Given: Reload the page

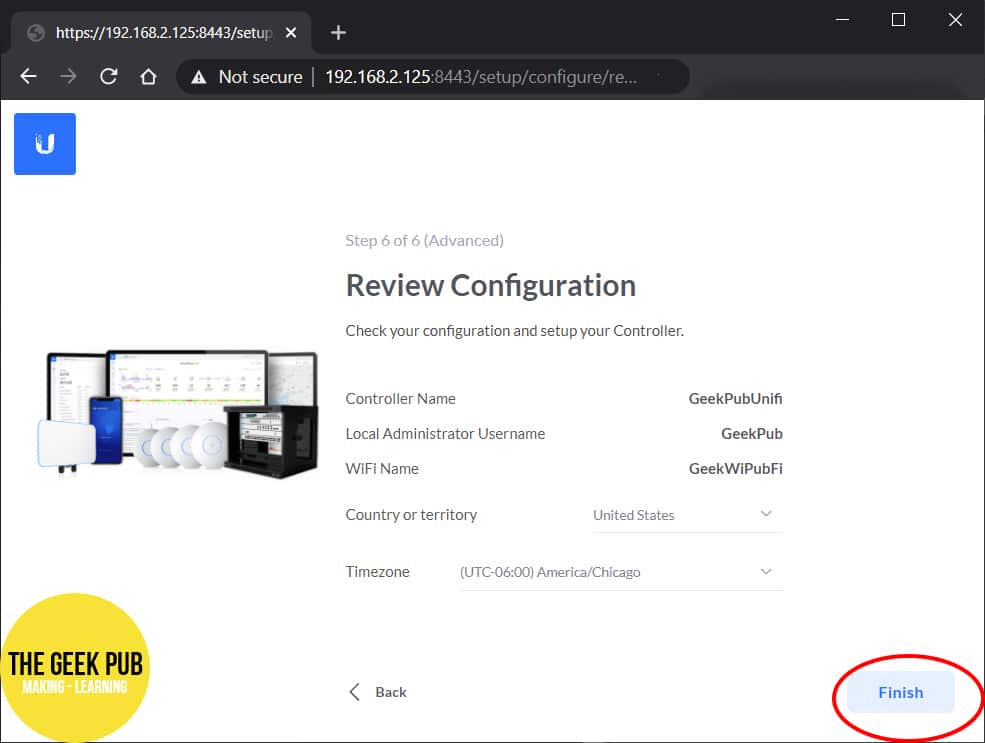Looking at the screenshot, I should pyautogui.click(x=108, y=77).
